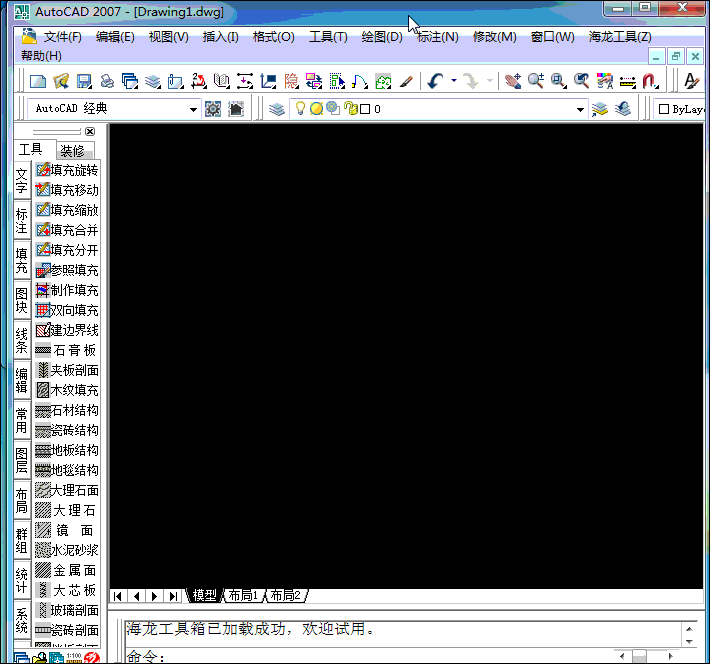Viewport: 710px width, 664px height.
Task: Open the 编辑(E) menu
Action: pyautogui.click(x=115, y=37)
